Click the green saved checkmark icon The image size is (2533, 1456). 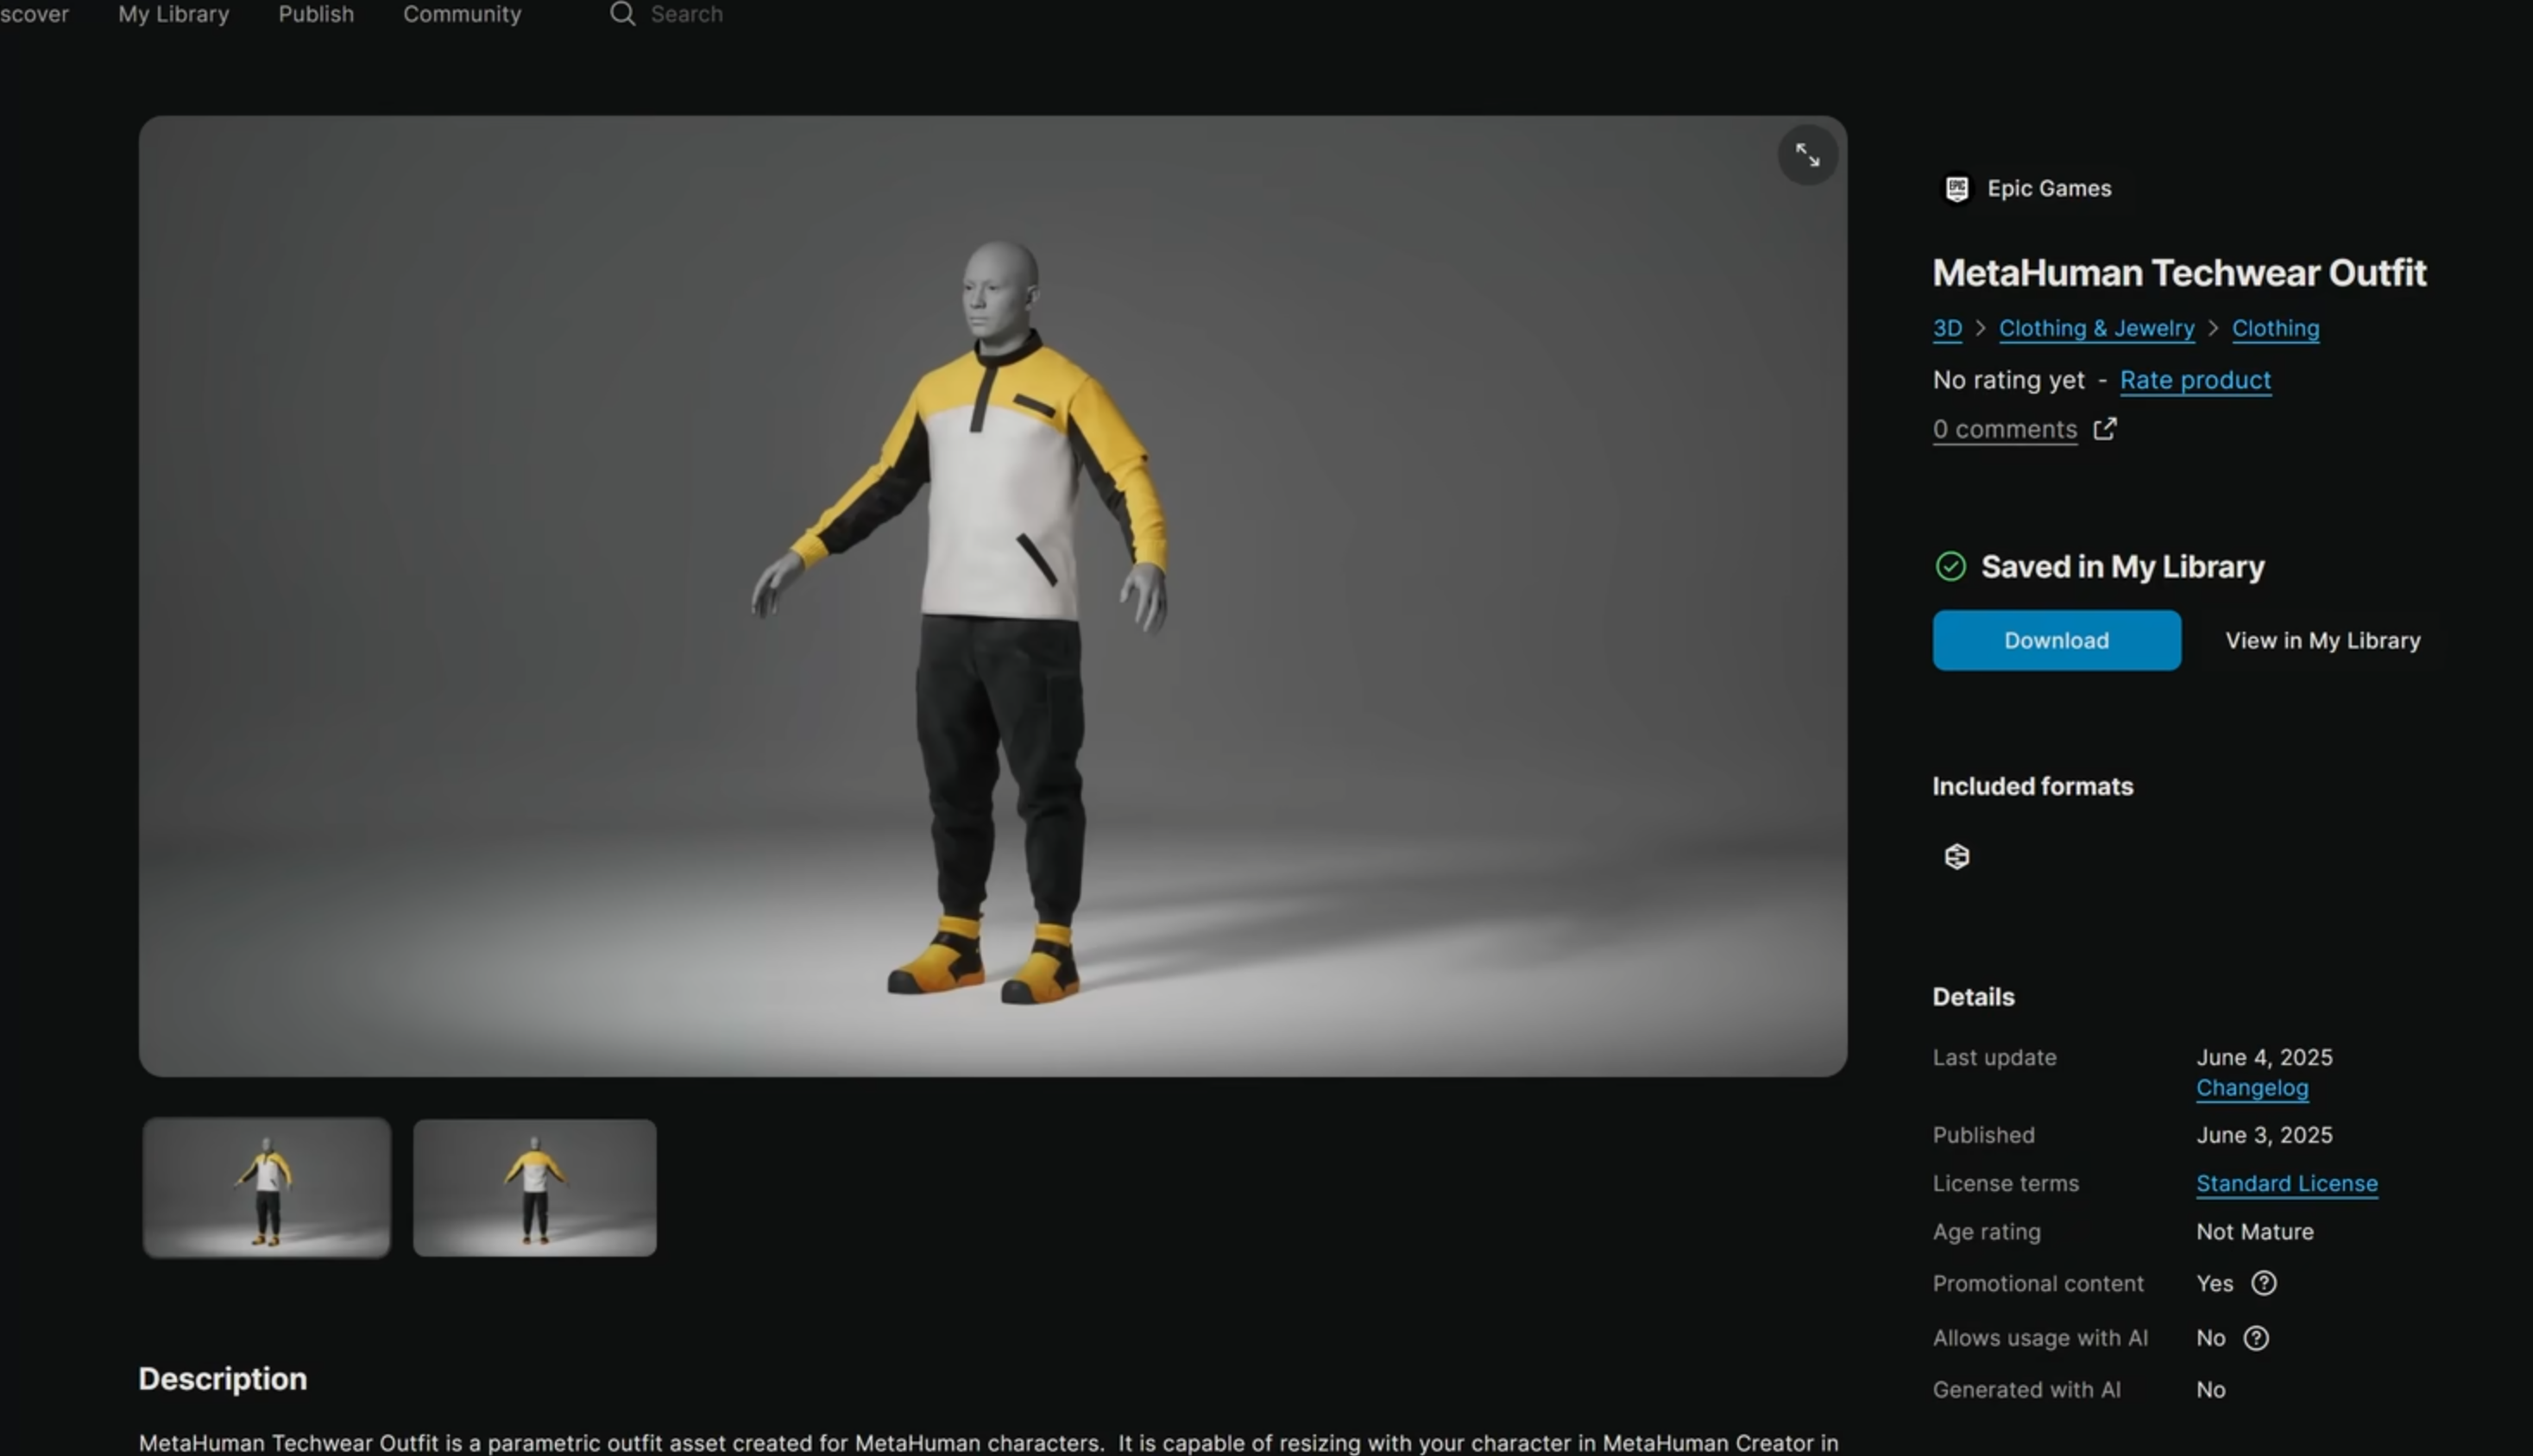pyautogui.click(x=1950, y=567)
